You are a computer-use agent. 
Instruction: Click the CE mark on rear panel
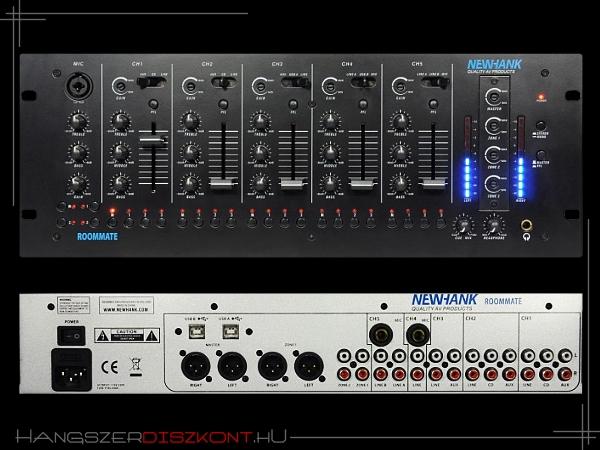click(x=109, y=367)
